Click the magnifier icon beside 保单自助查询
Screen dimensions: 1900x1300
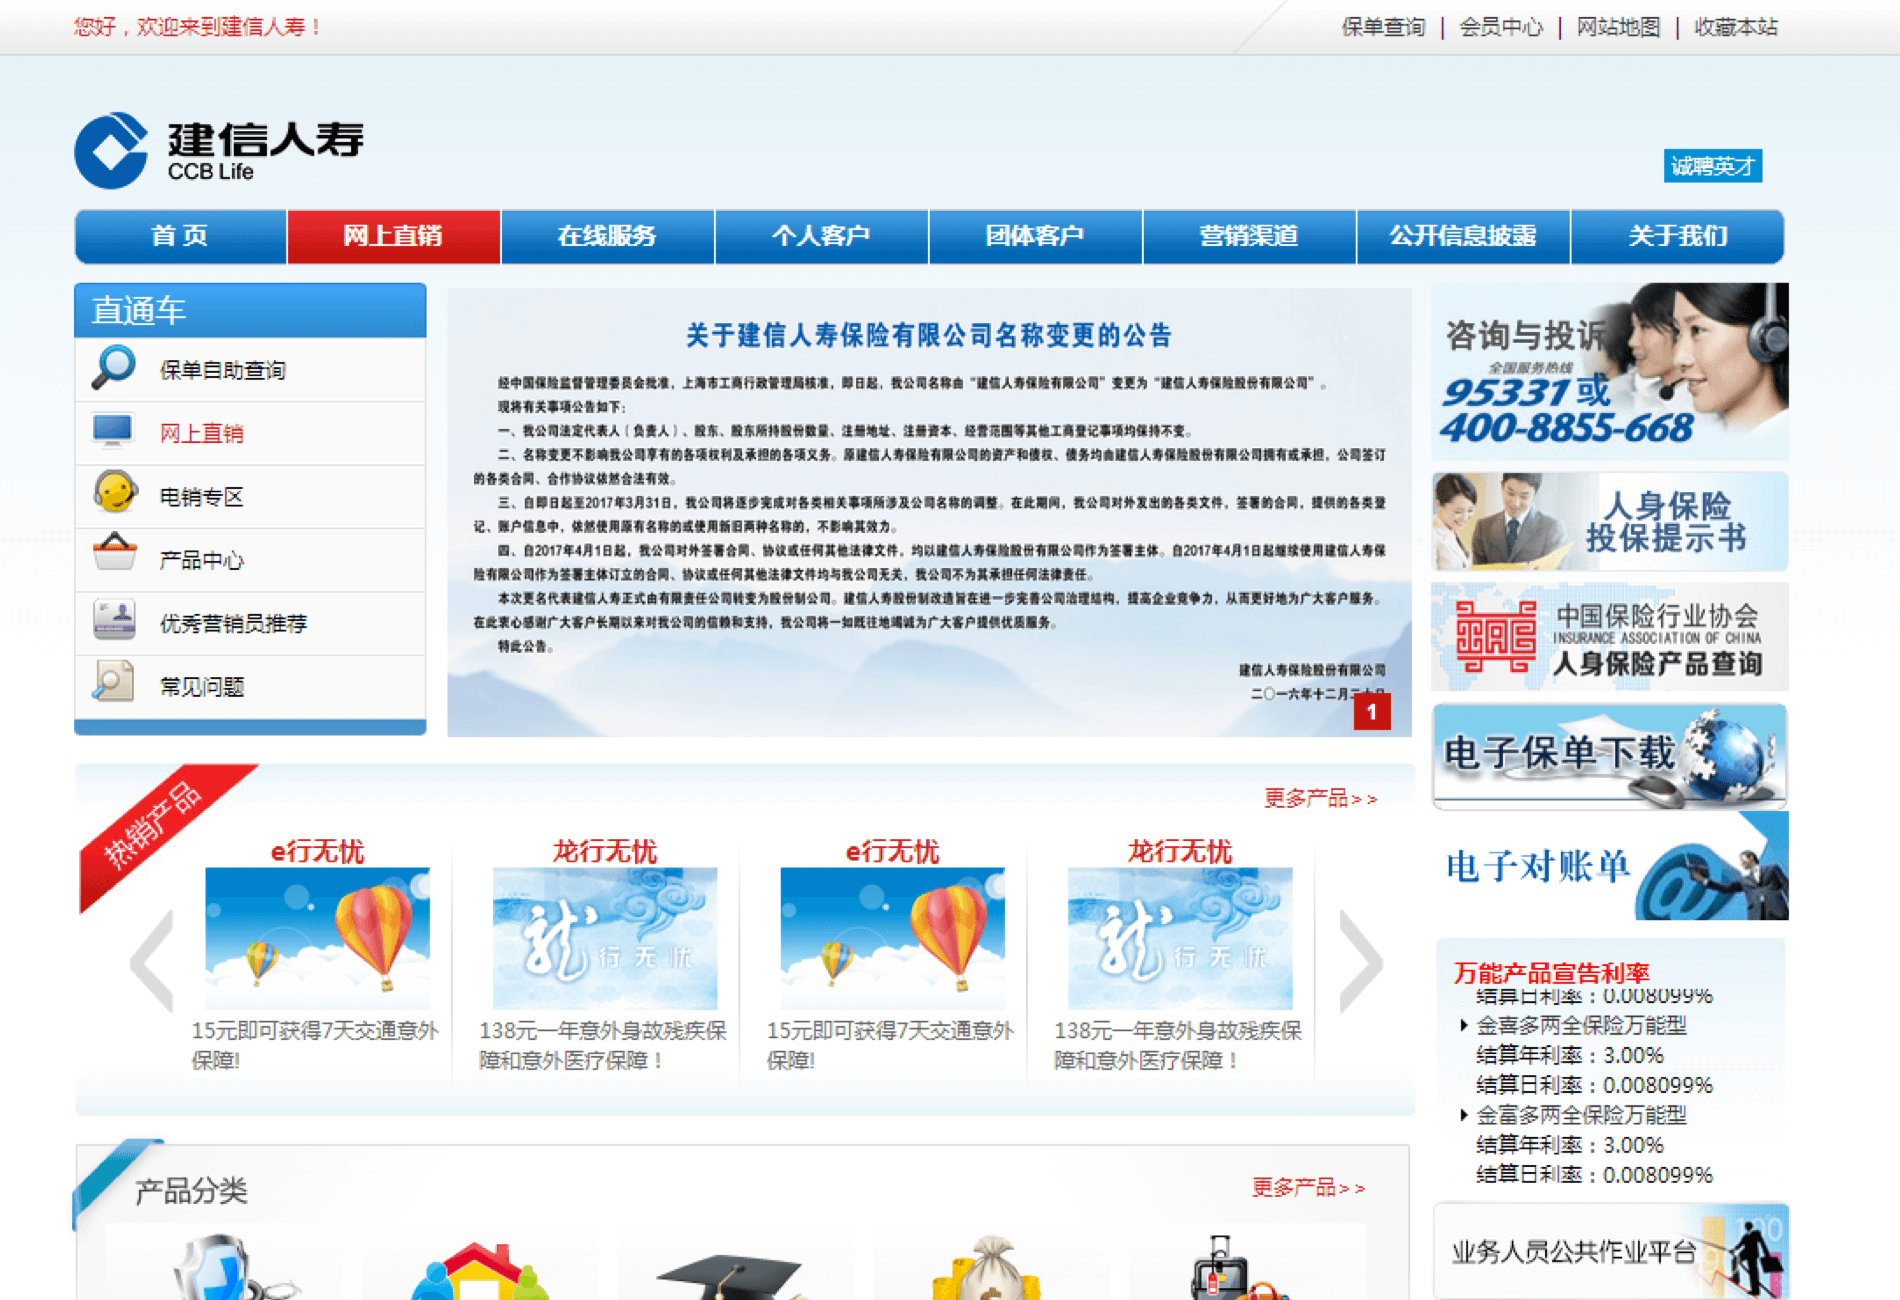[114, 368]
